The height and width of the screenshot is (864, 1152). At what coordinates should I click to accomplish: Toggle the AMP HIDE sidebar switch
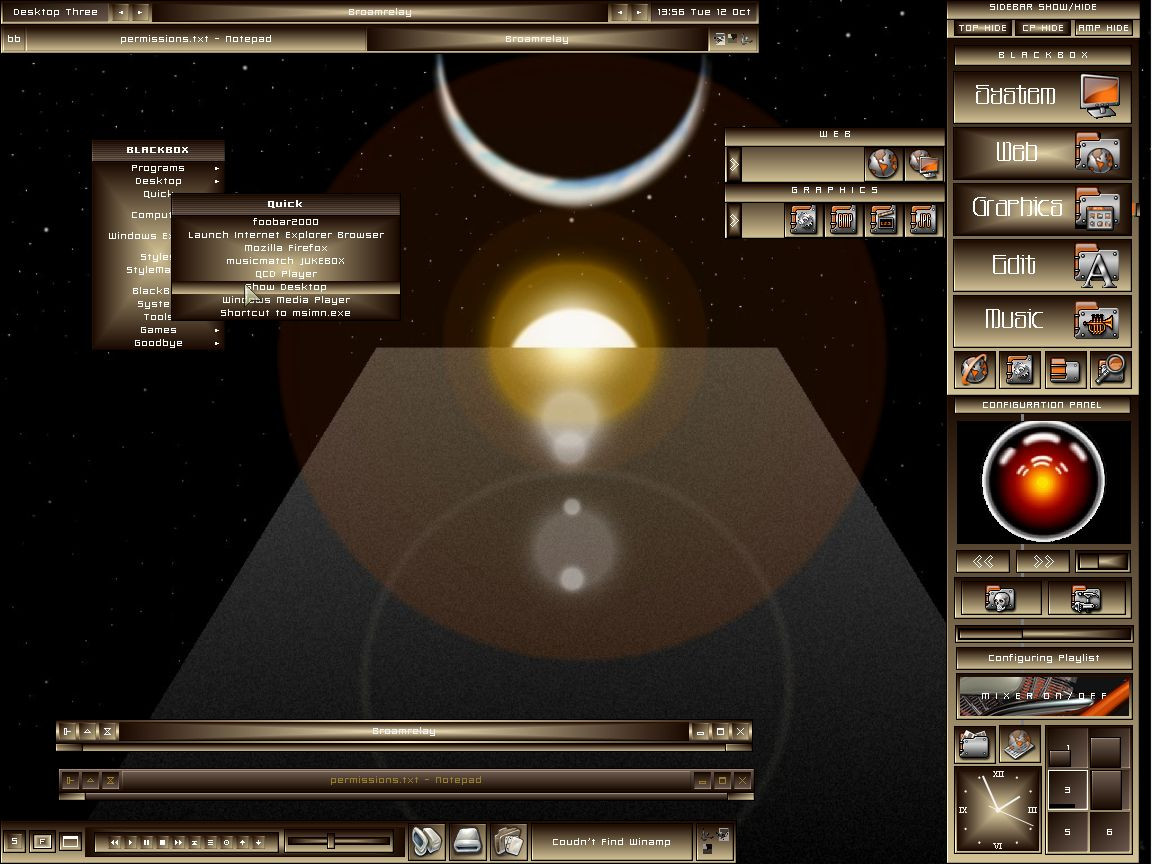1104,28
